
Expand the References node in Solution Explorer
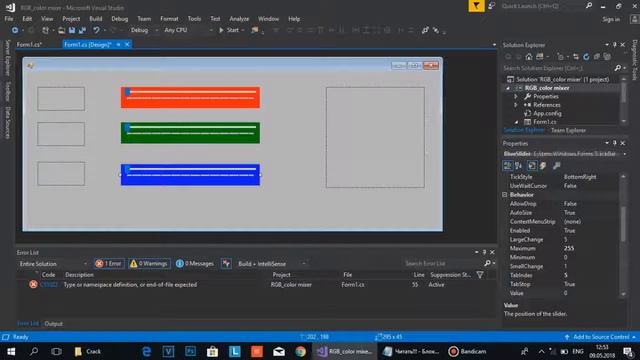(516, 105)
